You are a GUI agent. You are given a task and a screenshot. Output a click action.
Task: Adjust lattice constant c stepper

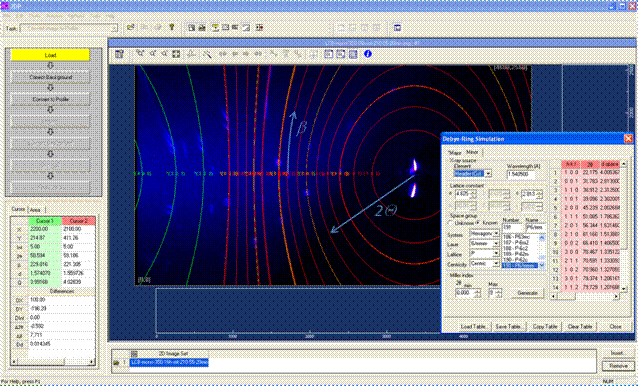[540, 194]
